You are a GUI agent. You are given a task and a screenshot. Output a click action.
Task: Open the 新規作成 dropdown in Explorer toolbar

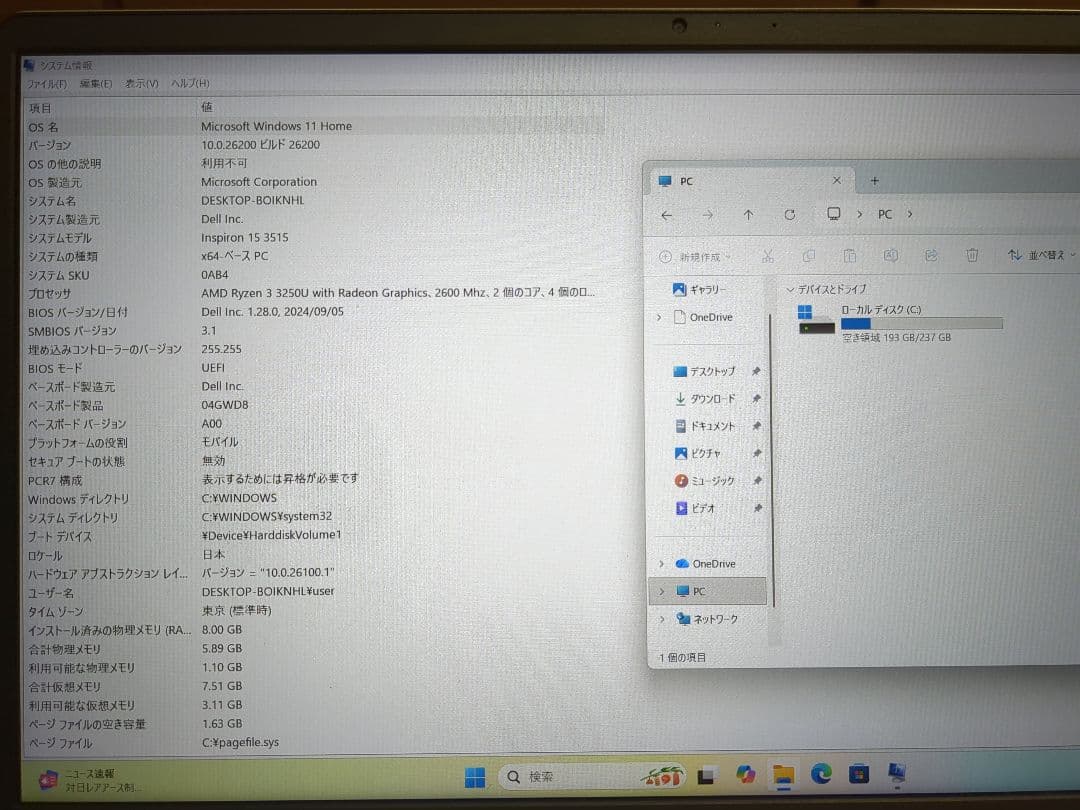(x=695, y=257)
